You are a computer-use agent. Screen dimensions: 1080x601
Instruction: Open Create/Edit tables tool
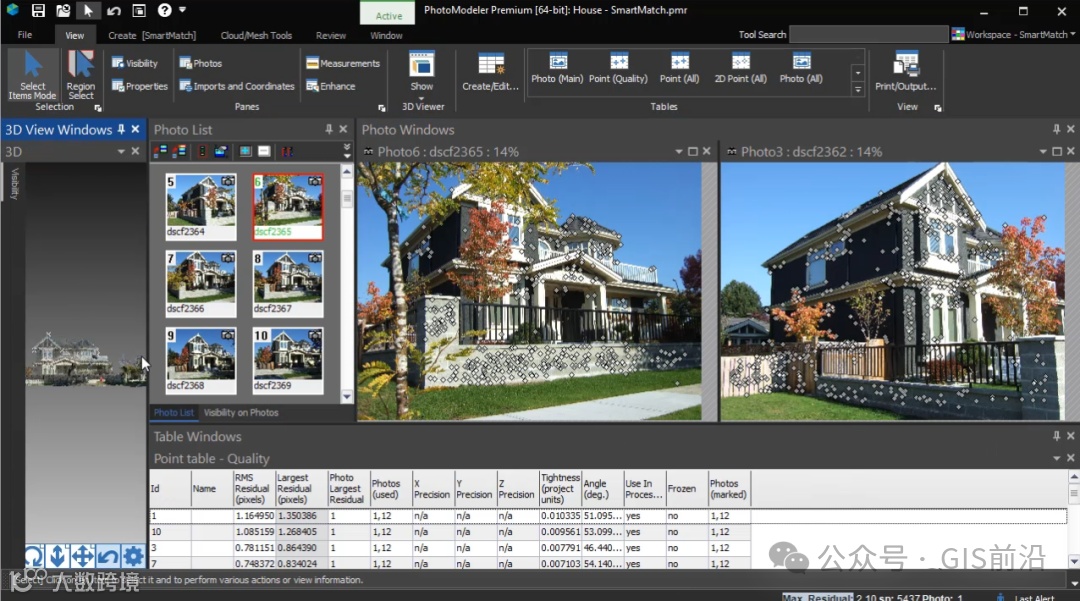pos(490,72)
